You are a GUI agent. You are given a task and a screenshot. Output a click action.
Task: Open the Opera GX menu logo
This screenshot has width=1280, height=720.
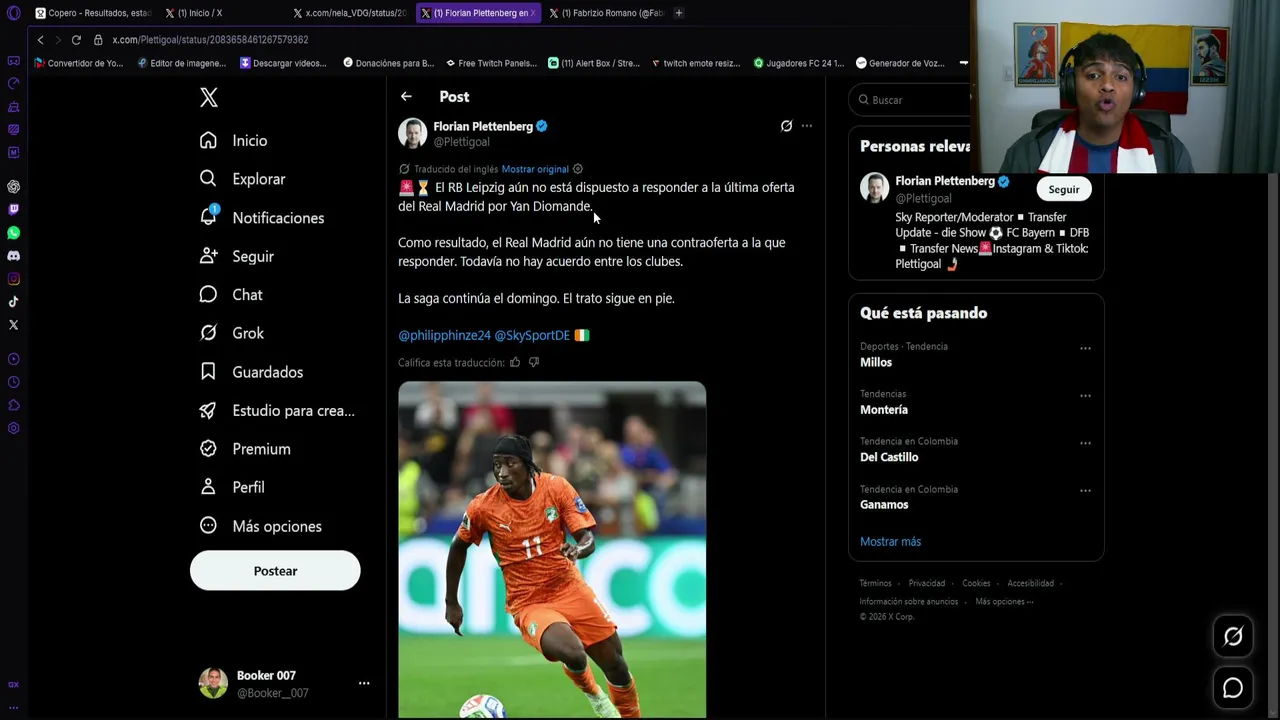point(13,13)
